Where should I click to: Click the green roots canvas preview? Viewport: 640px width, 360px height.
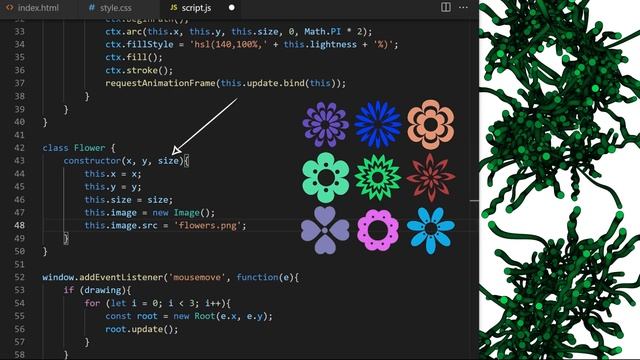pos(560,180)
